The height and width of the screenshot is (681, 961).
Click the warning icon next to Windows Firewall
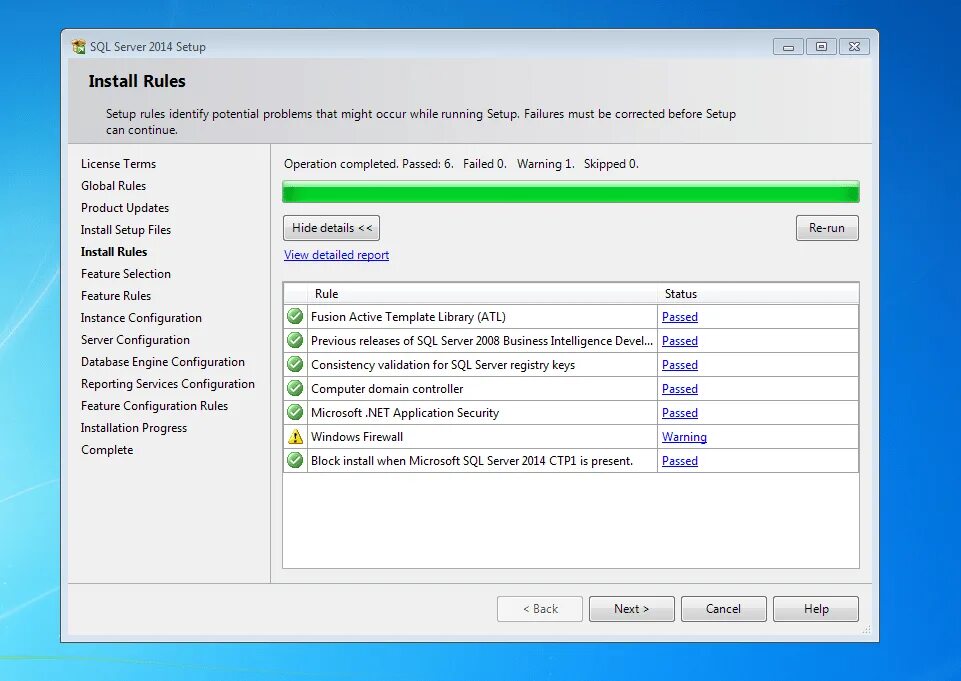pos(294,436)
